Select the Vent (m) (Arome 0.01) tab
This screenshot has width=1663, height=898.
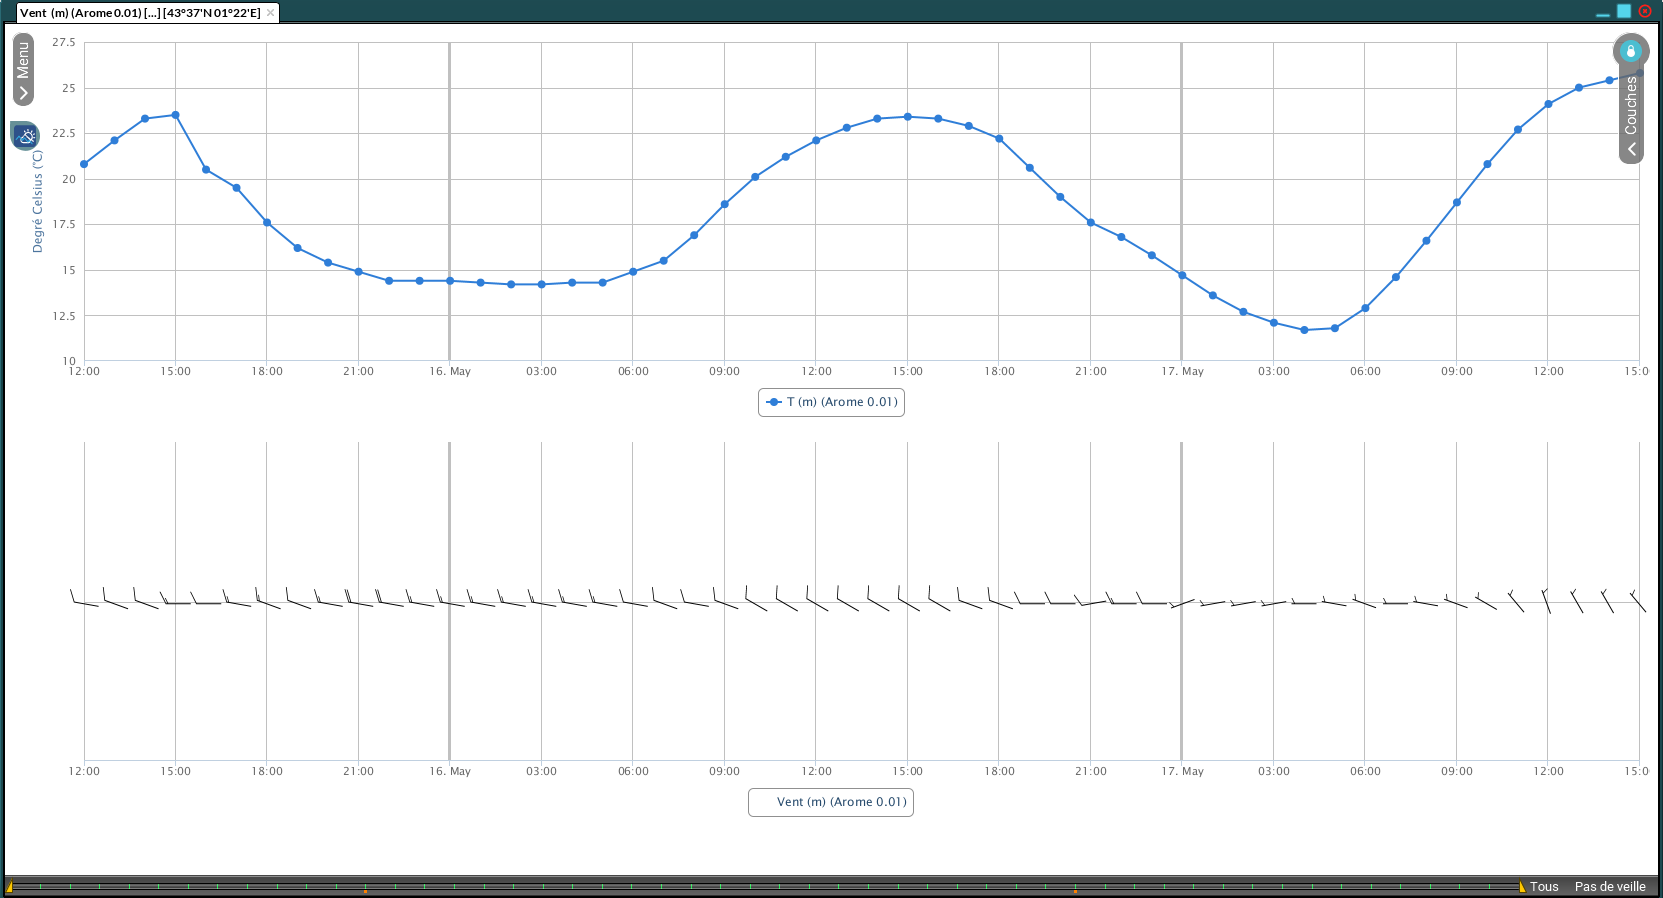point(140,13)
